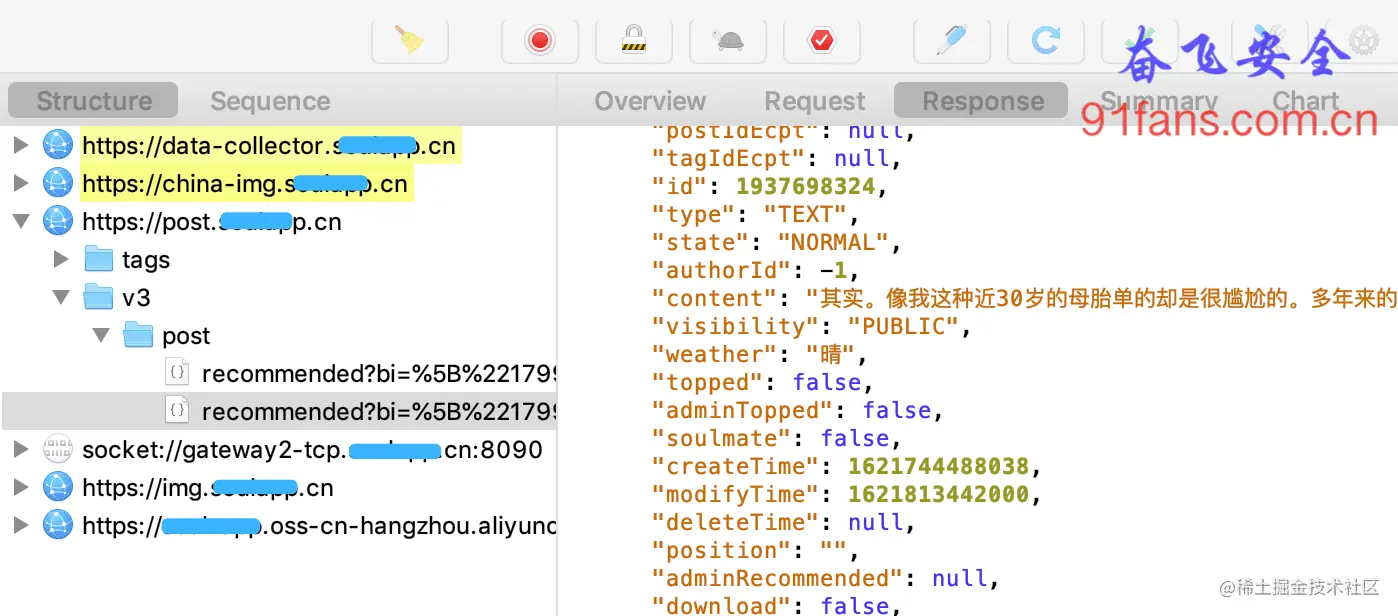This screenshot has height=616, width=1398.
Task: Open the Overview tab
Action: 650,101
